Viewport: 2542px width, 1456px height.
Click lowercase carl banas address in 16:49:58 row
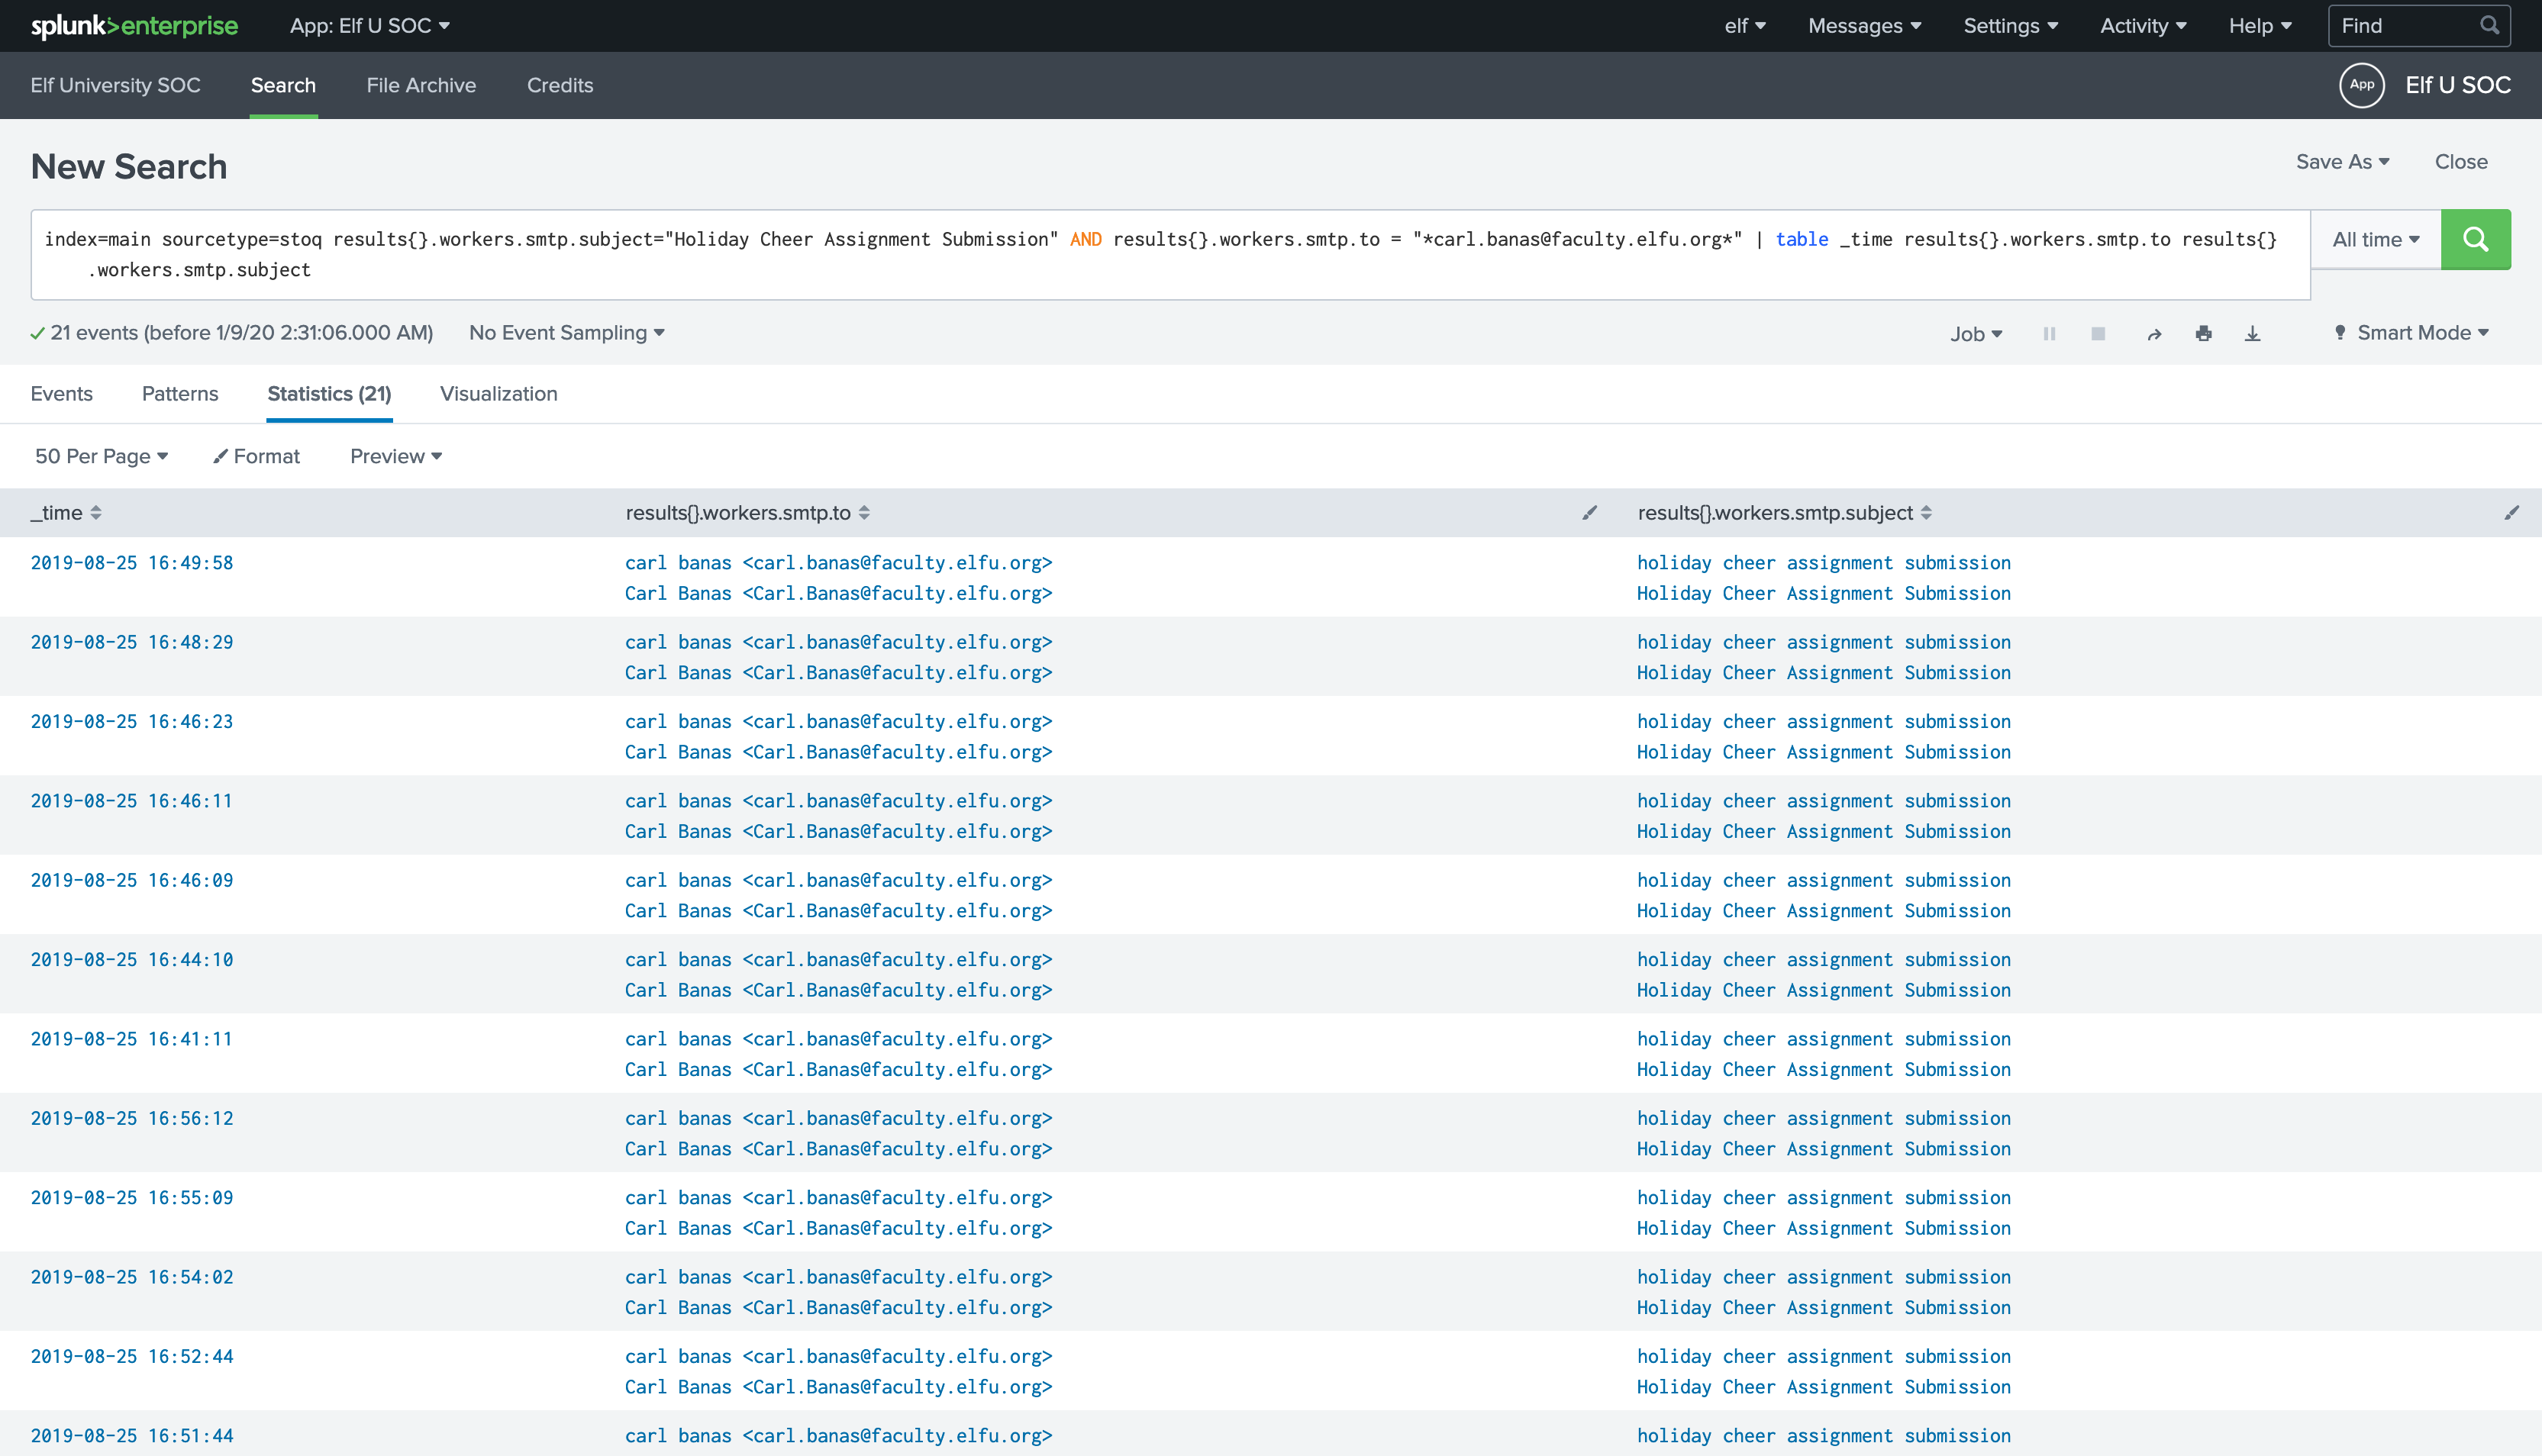tap(839, 563)
